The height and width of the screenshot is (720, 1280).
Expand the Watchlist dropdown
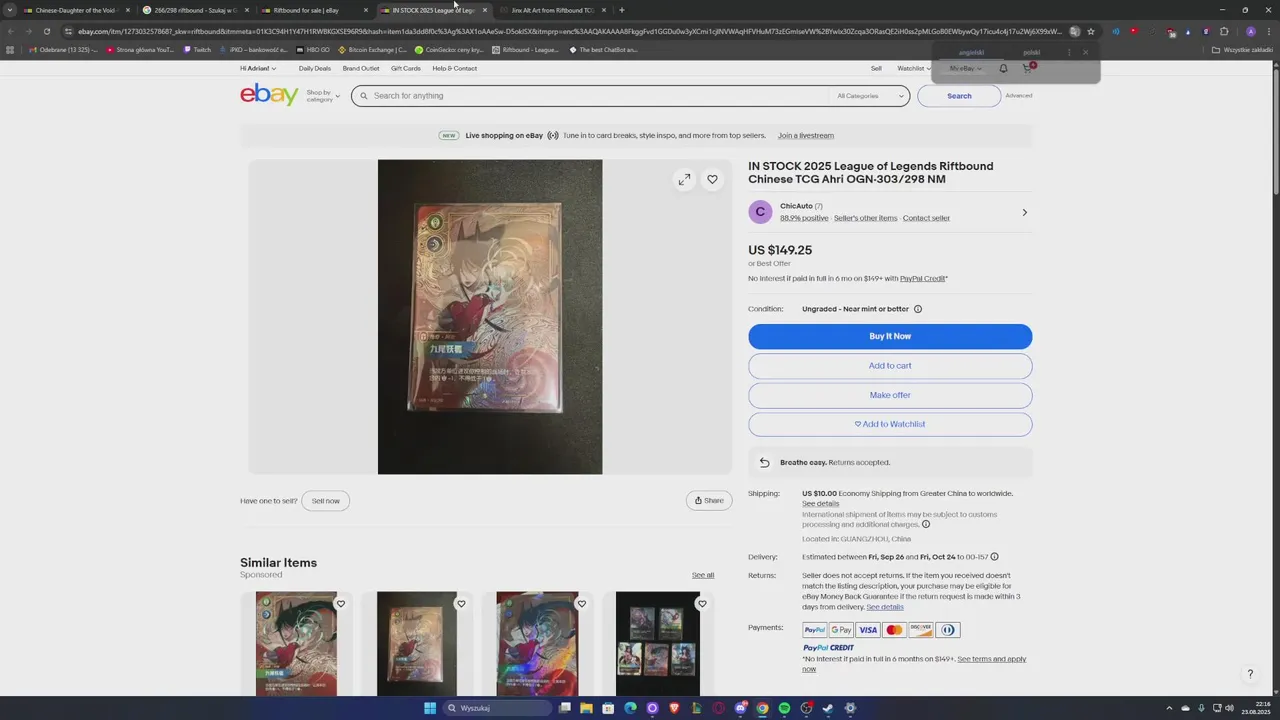point(914,68)
